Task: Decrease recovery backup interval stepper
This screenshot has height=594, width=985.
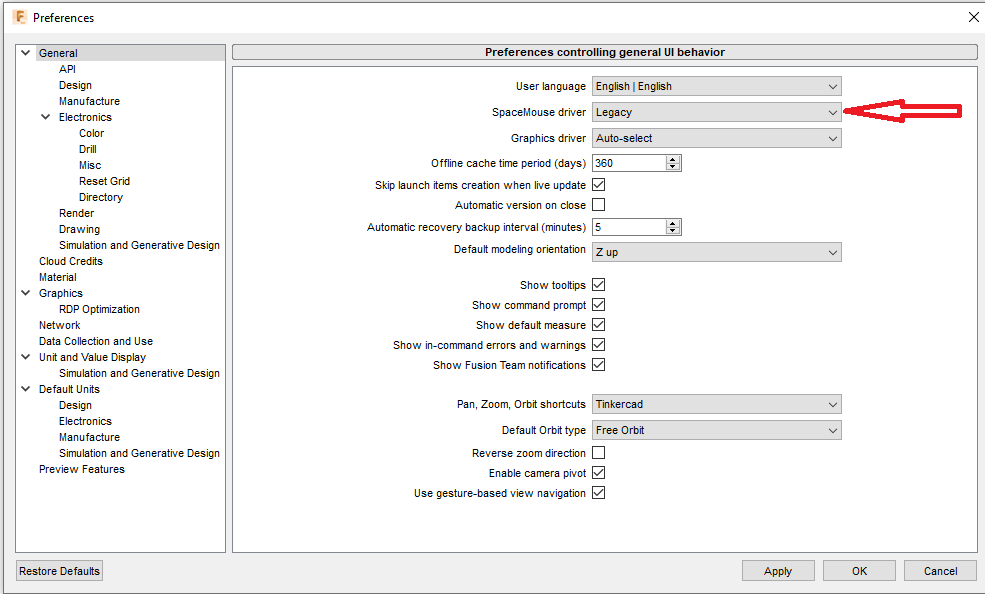Action: (x=673, y=231)
